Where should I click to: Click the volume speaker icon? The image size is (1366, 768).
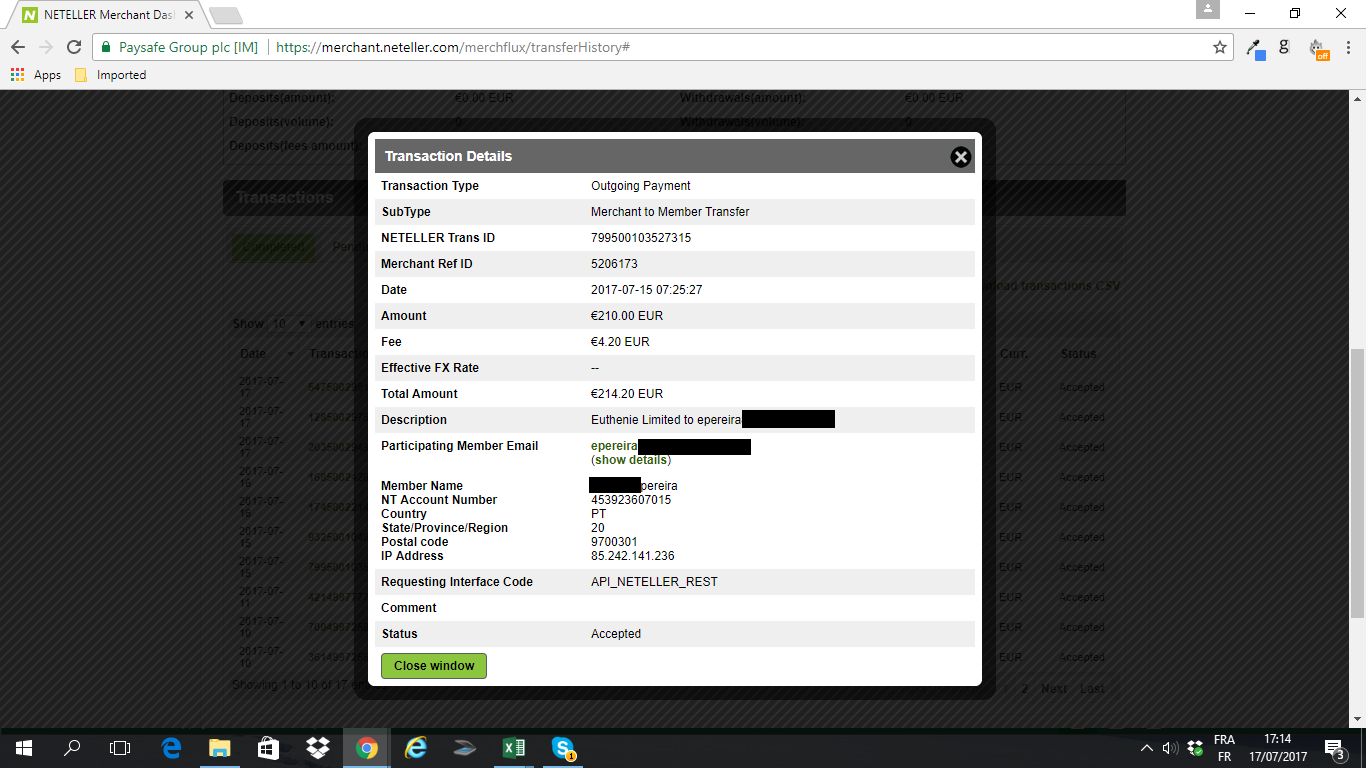[x=1170, y=747]
